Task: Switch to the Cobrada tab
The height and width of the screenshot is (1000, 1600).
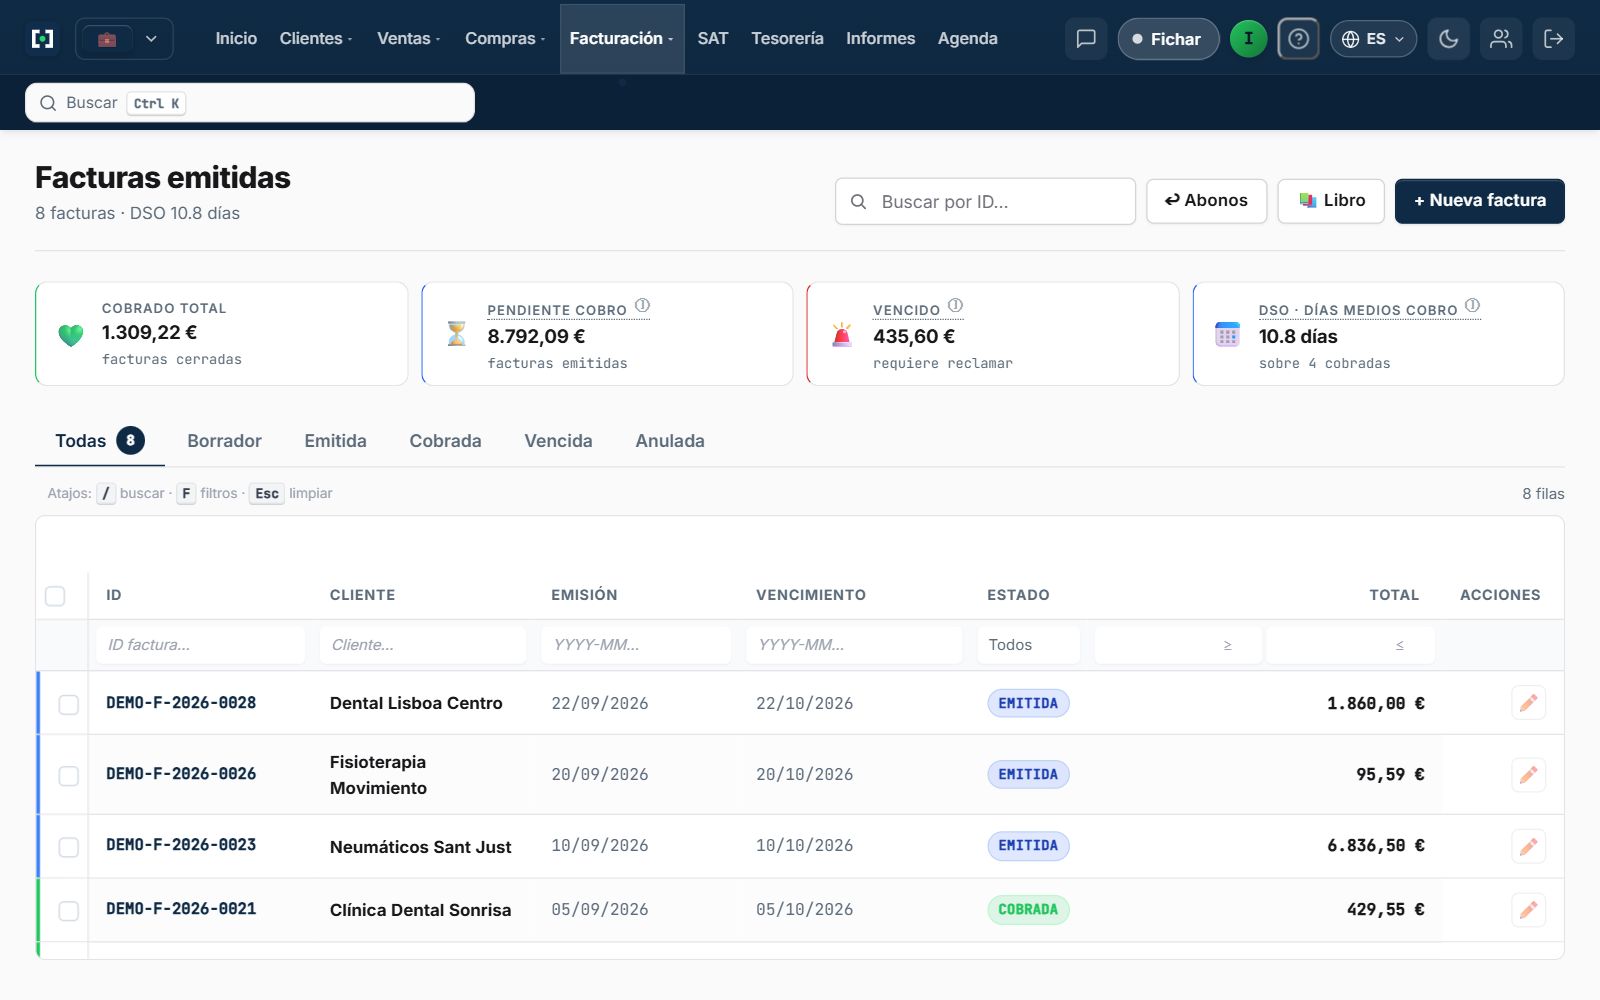Action: 445,441
